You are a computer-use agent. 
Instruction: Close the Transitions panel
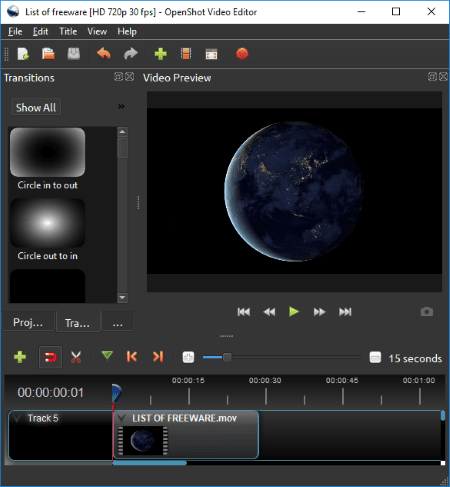point(130,77)
